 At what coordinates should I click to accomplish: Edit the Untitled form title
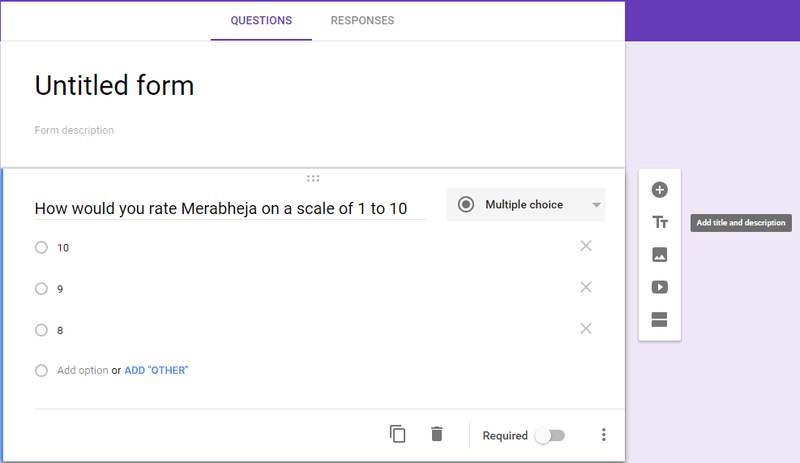tap(114, 85)
